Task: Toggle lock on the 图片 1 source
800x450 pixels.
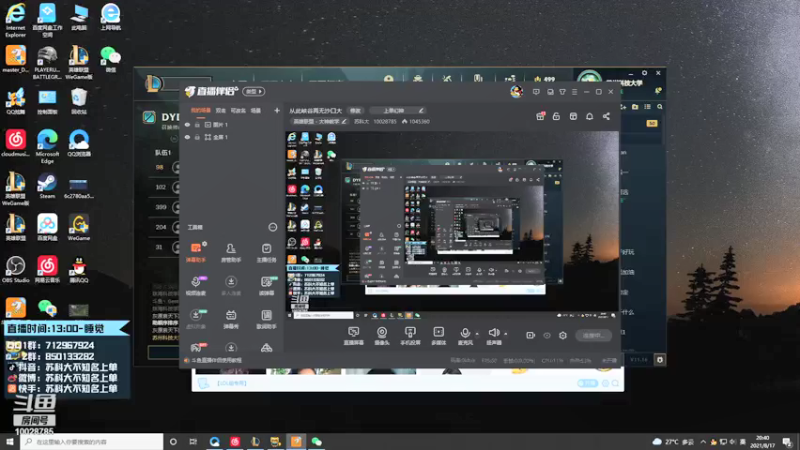Action: coord(197,125)
